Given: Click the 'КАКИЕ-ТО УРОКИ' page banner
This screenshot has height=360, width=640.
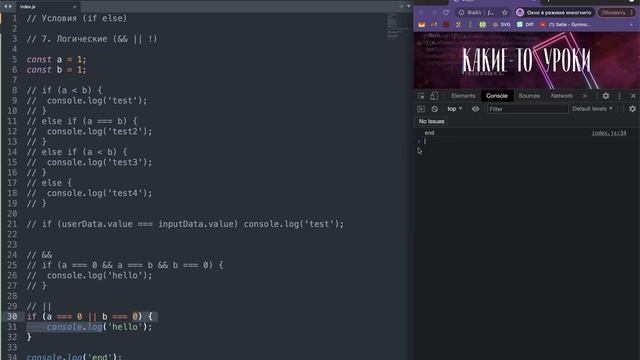Looking at the screenshot, I should click(527, 60).
